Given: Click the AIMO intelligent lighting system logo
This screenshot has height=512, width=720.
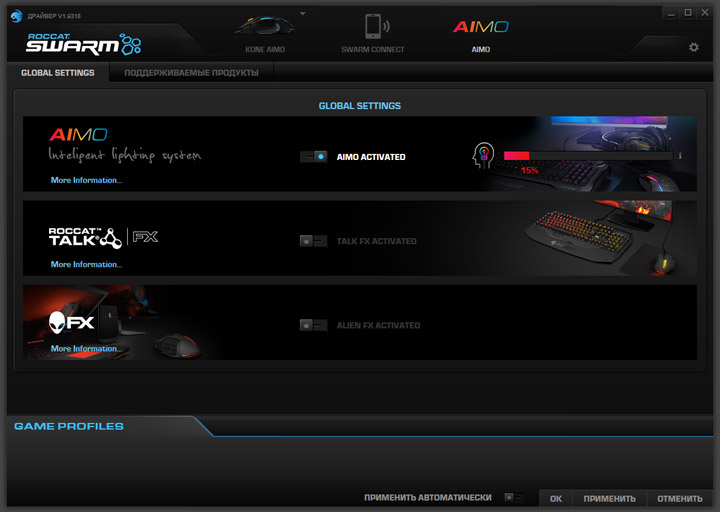Looking at the screenshot, I should coord(124,145).
